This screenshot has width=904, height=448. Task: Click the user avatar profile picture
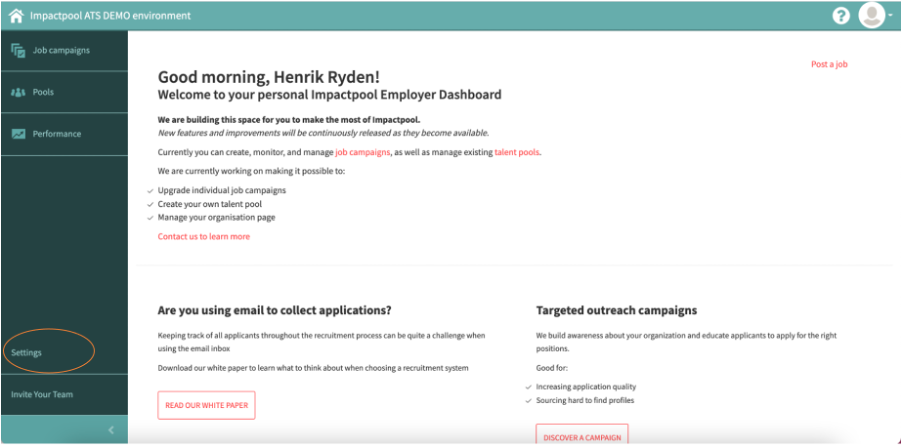(872, 15)
